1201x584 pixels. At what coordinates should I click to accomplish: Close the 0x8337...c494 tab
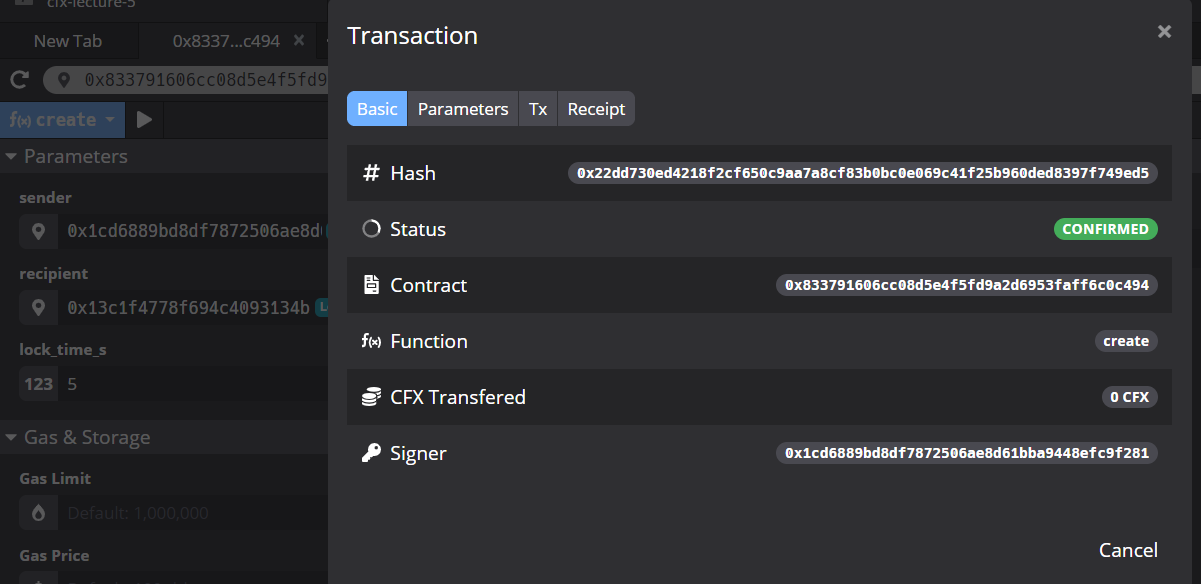(x=298, y=41)
